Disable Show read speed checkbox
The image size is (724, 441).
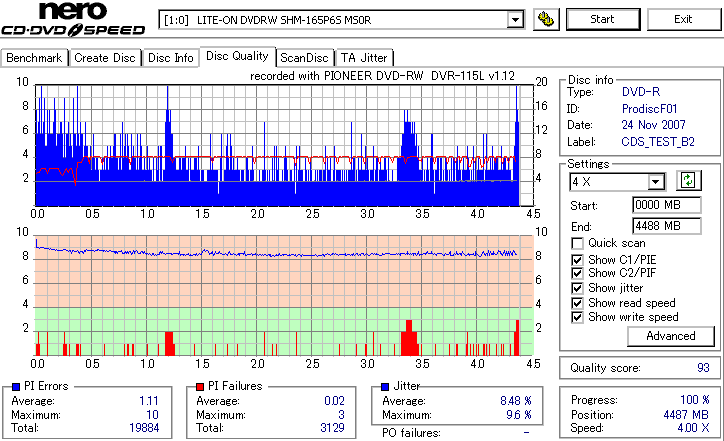pos(577,303)
